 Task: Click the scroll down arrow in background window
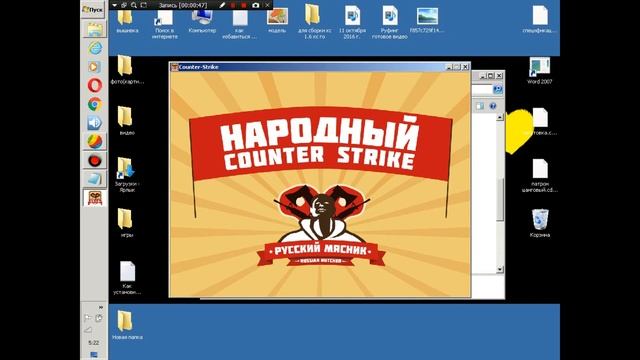[500, 269]
